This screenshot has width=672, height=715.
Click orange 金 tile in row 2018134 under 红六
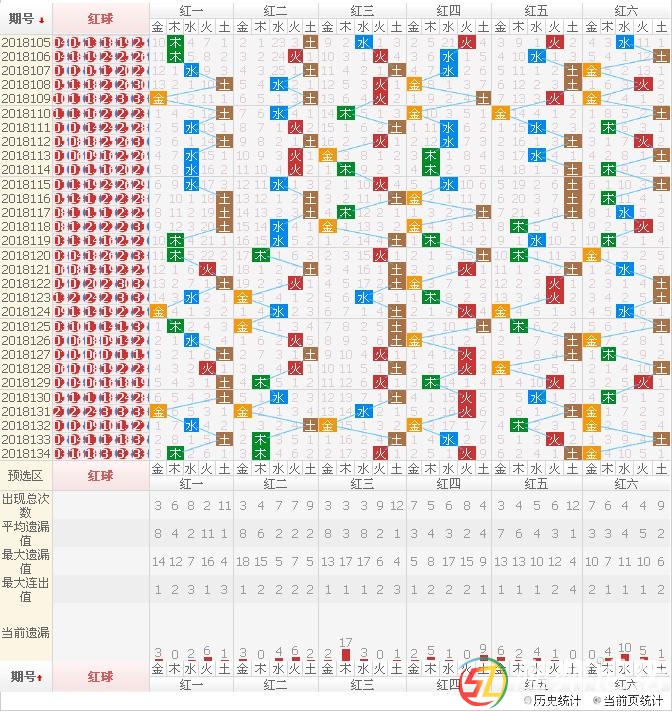coord(591,453)
